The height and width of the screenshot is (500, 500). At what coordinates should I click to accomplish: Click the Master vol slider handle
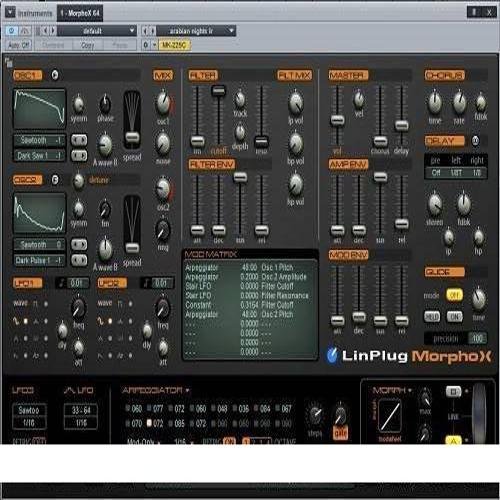[337, 120]
